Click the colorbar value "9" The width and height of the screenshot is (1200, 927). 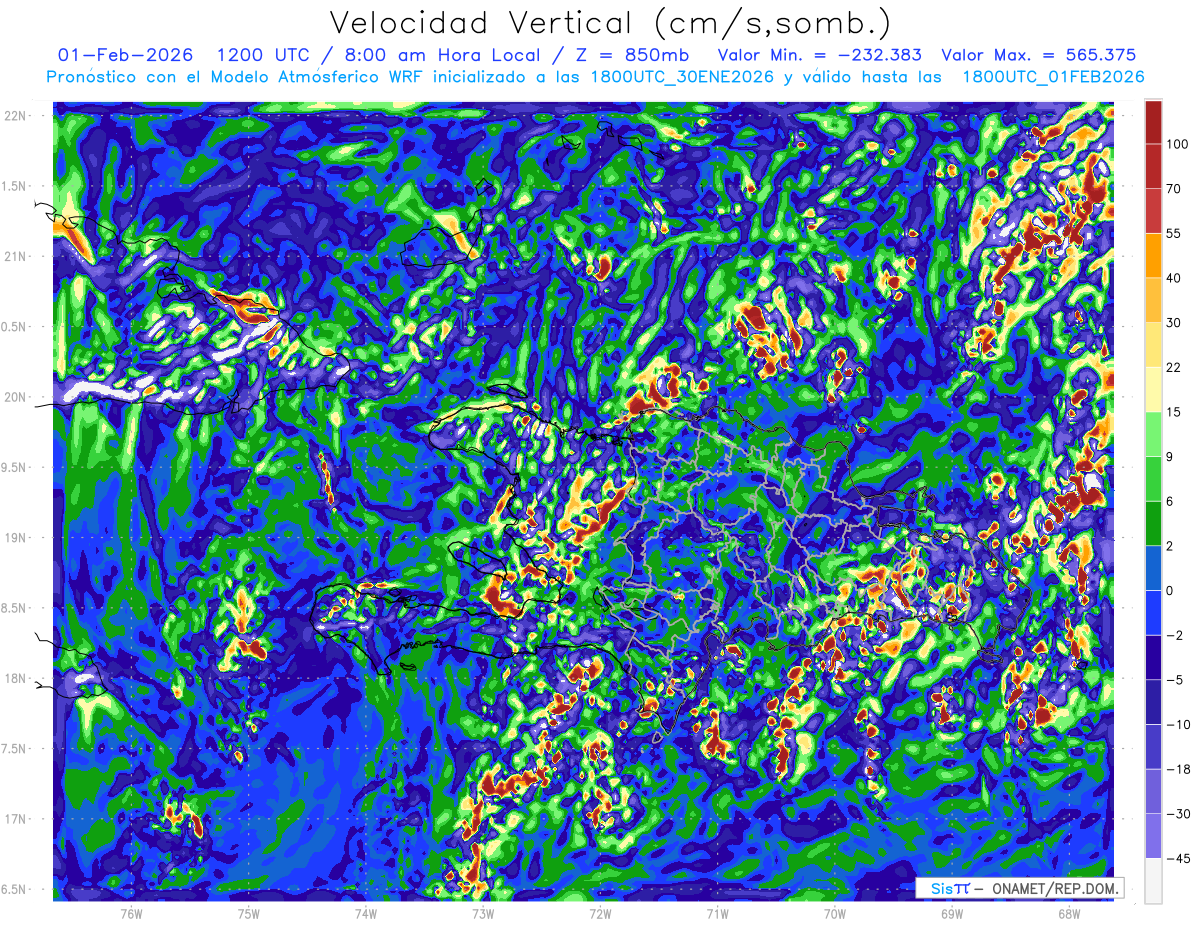pyautogui.click(x=1170, y=456)
